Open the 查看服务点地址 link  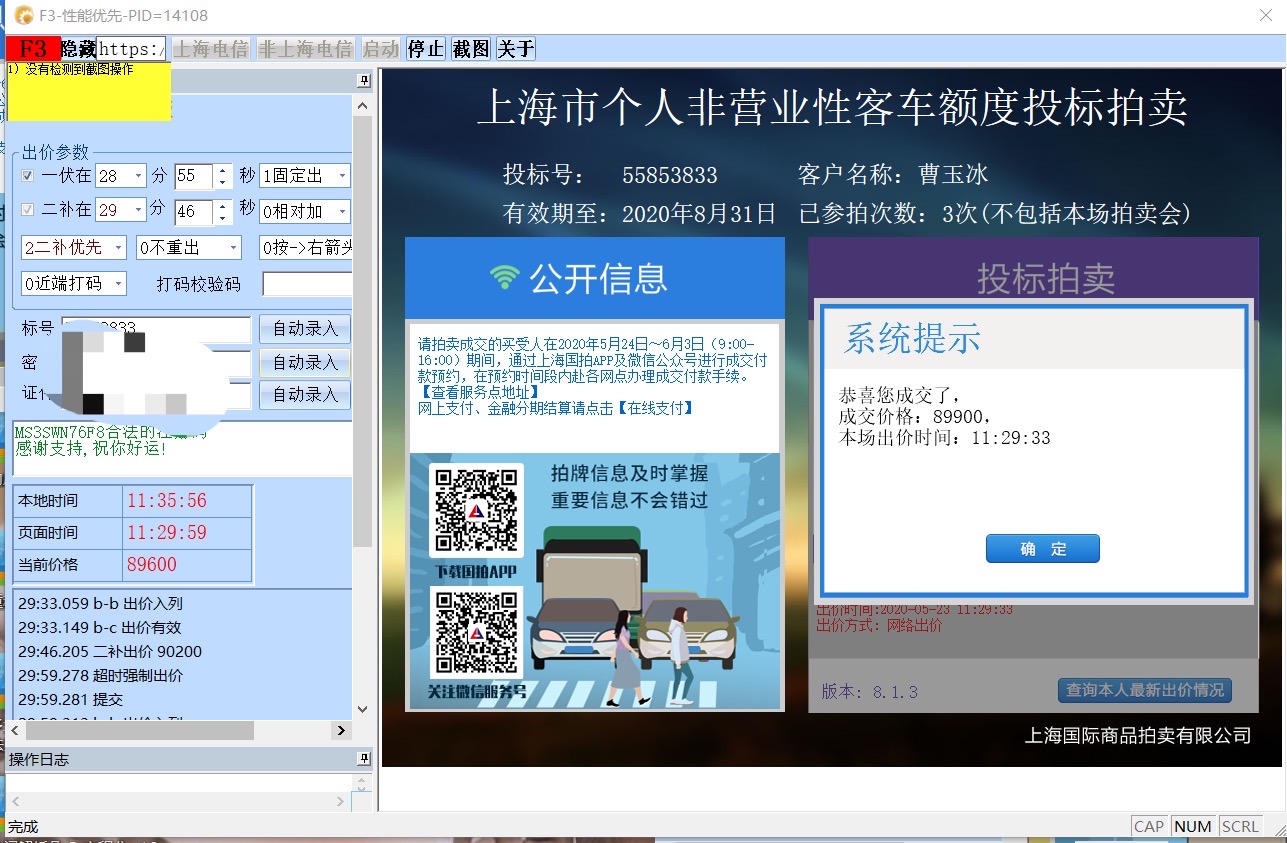(x=479, y=392)
